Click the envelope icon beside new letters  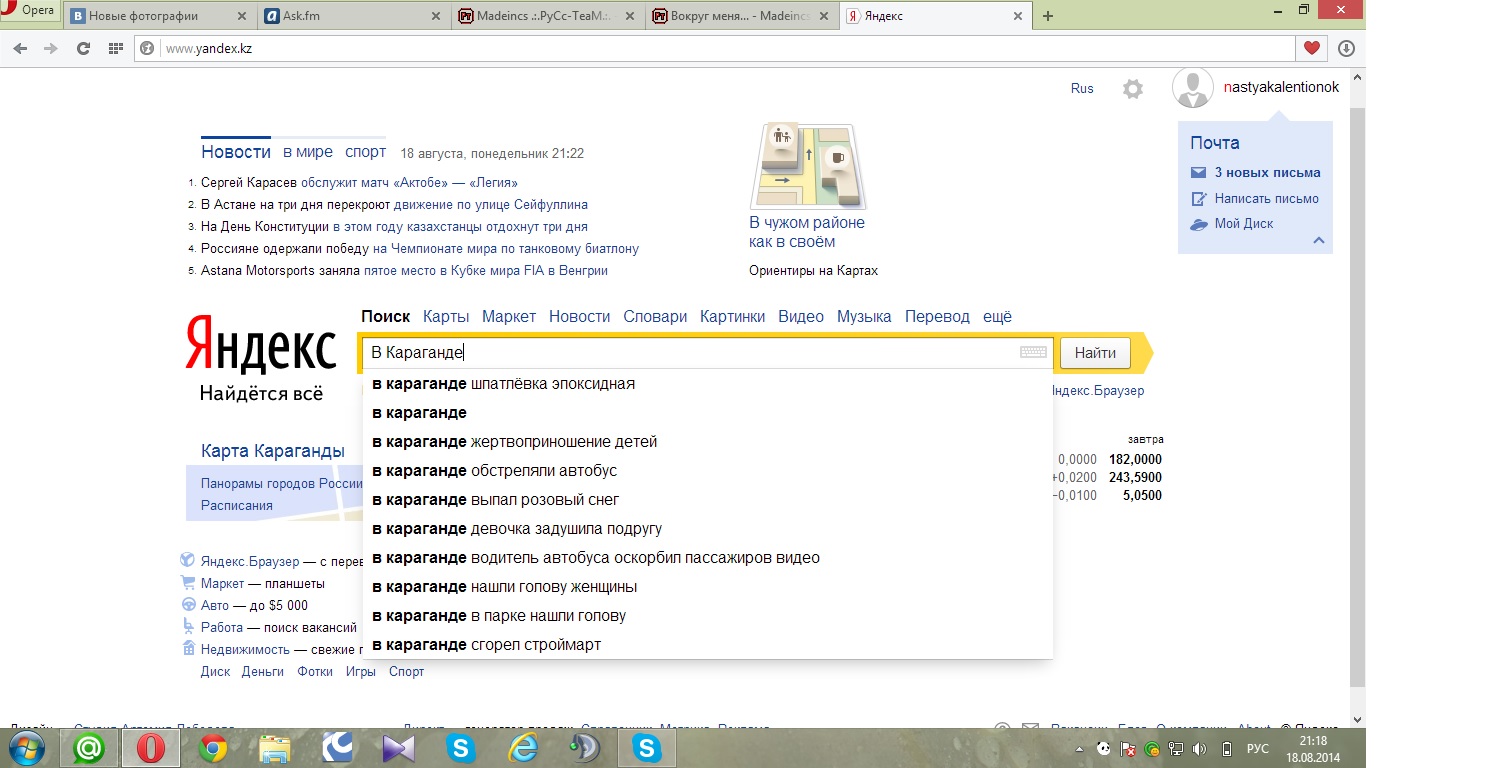[x=1198, y=172]
